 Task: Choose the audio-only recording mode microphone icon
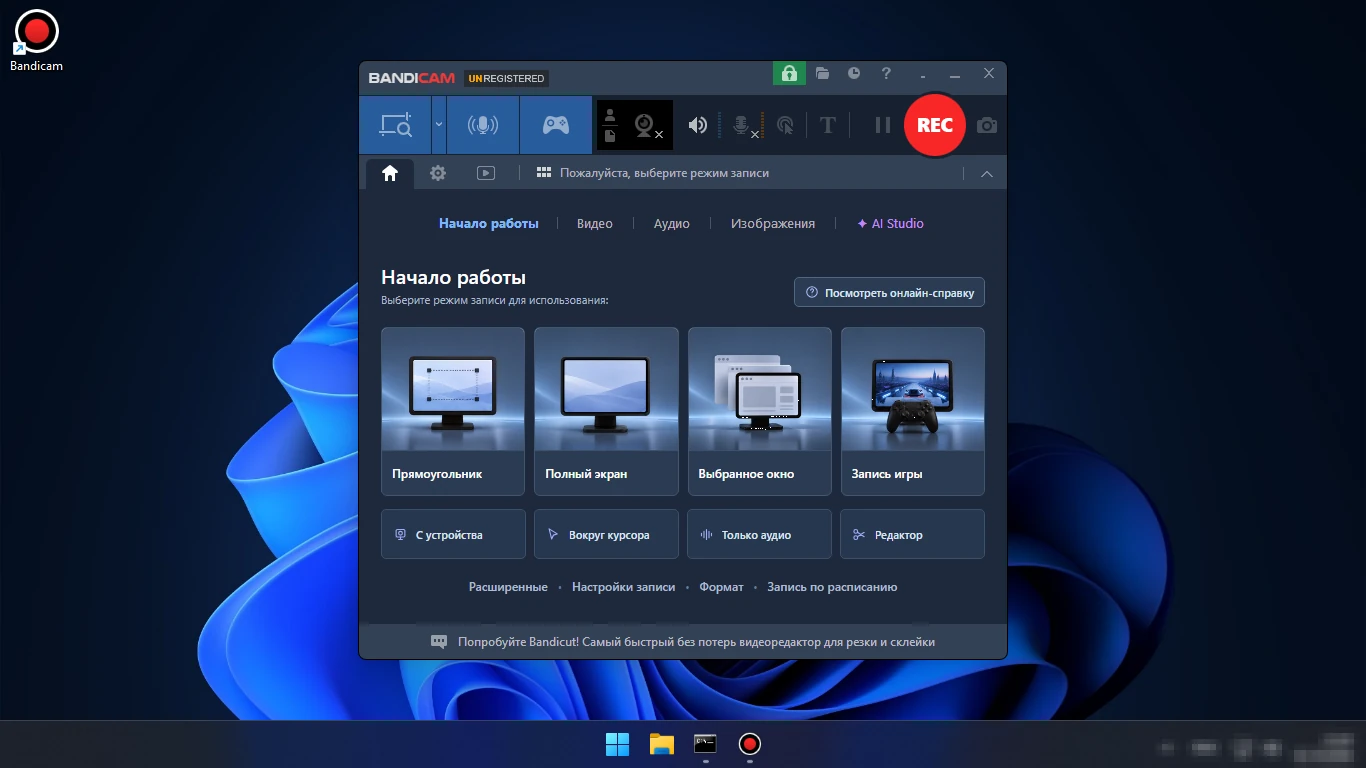[483, 125]
